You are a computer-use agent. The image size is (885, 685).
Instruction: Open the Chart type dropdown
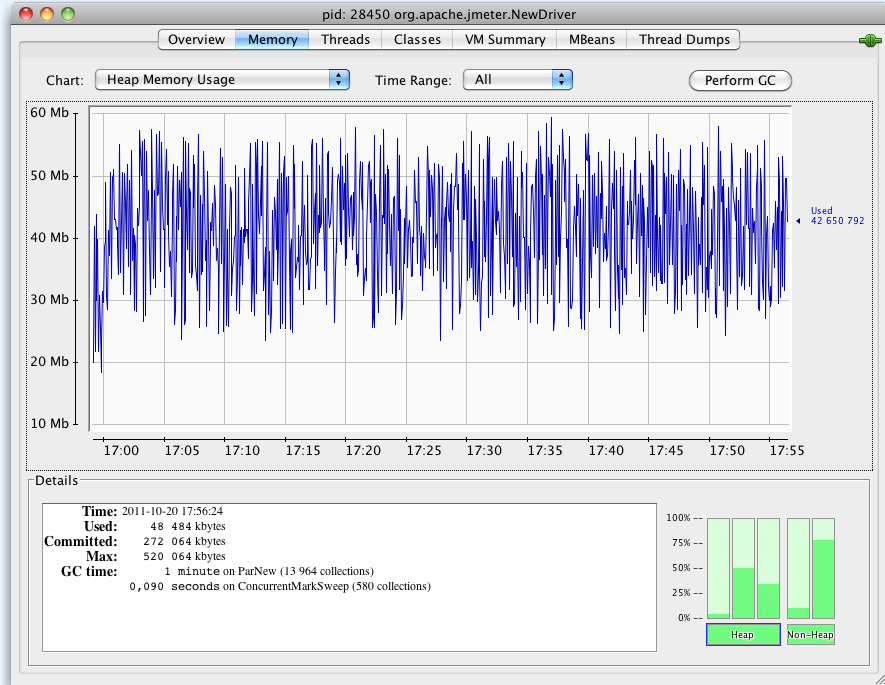(x=222, y=80)
